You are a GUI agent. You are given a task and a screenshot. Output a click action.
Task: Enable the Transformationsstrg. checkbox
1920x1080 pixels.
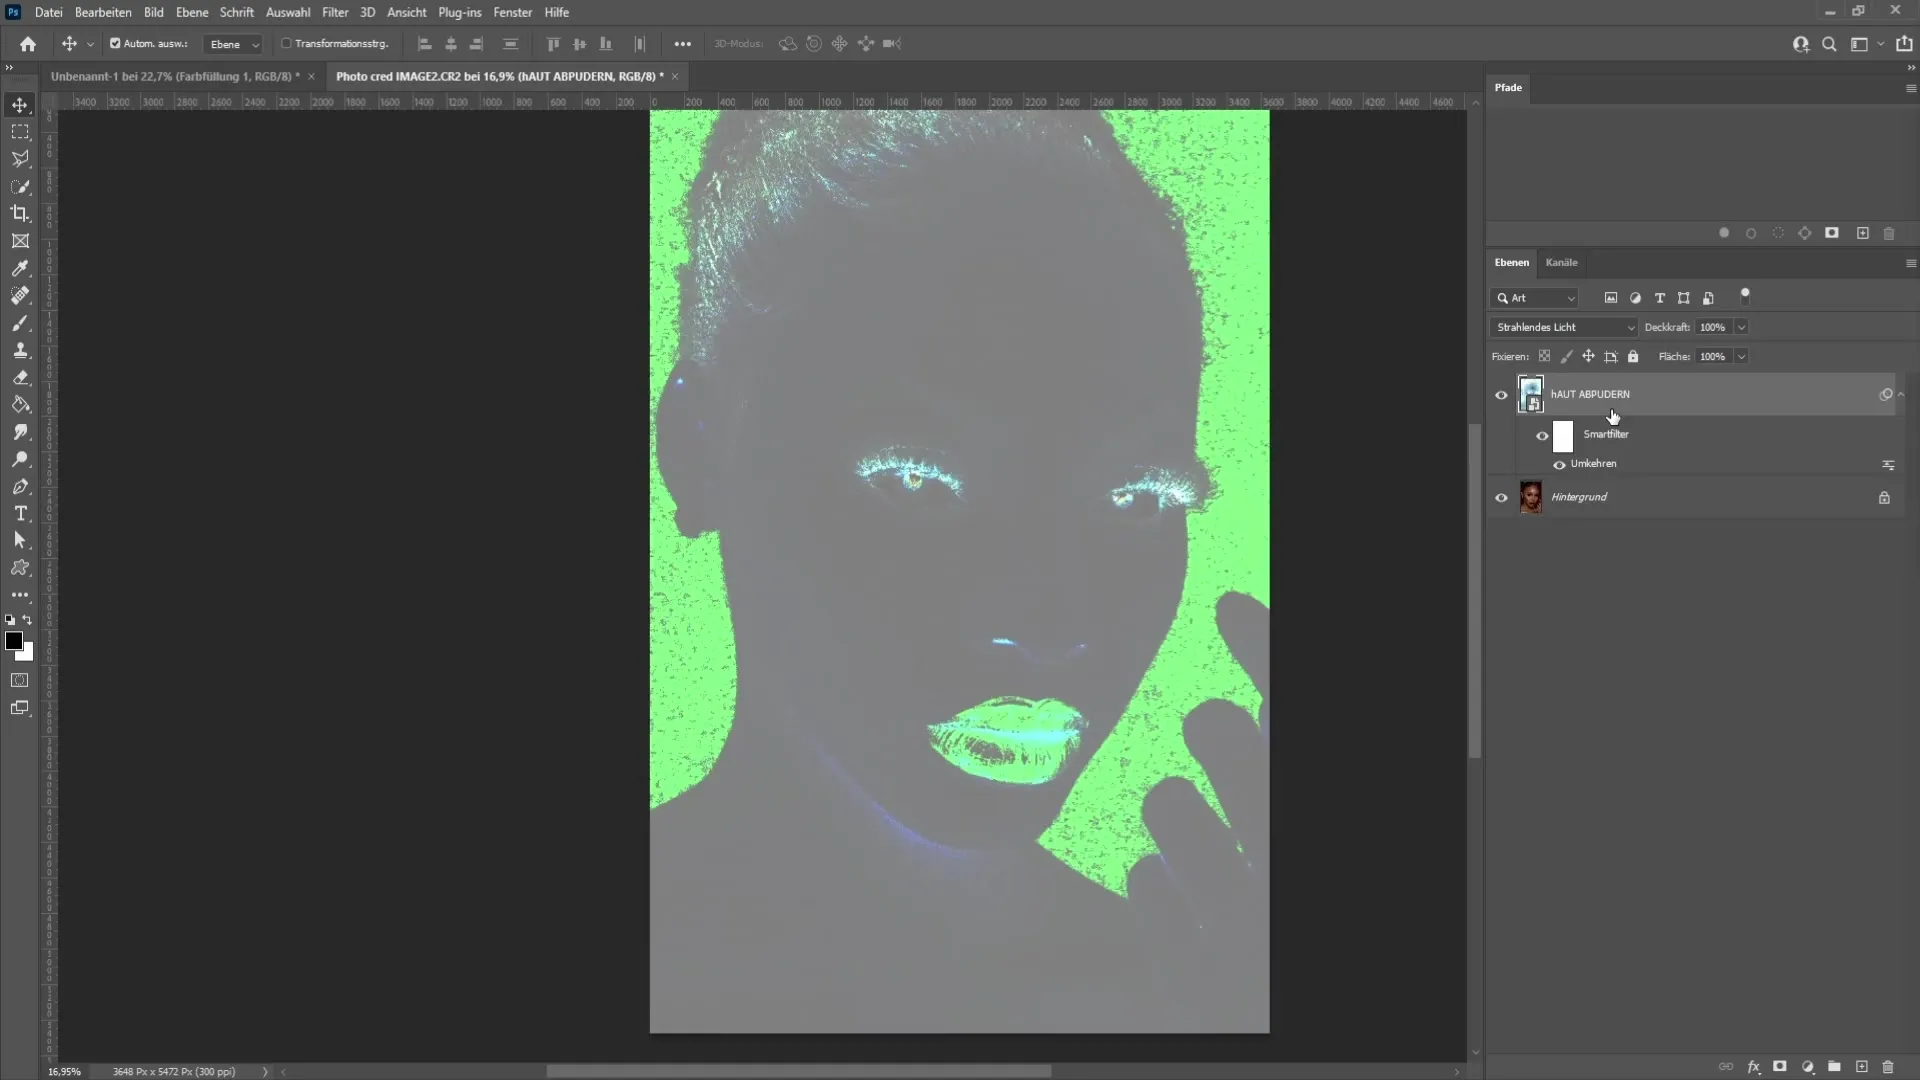point(286,44)
